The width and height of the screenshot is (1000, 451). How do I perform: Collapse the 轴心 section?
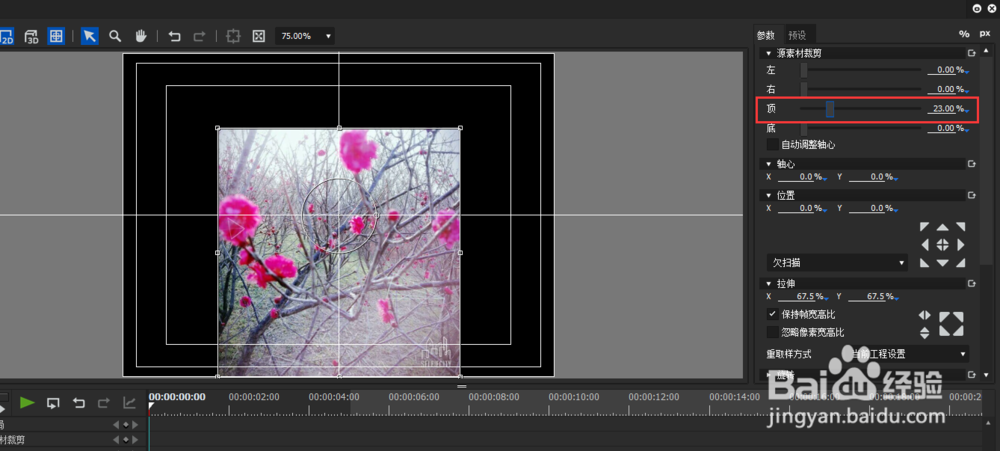point(768,164)
